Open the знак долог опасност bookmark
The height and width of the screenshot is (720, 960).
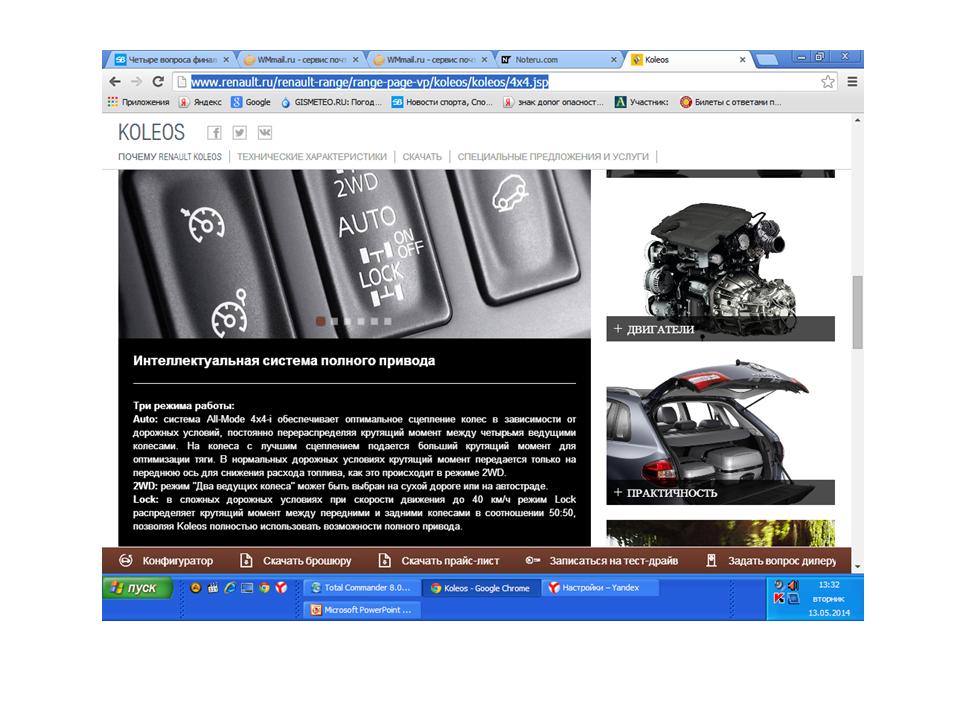tap(553, 102)
